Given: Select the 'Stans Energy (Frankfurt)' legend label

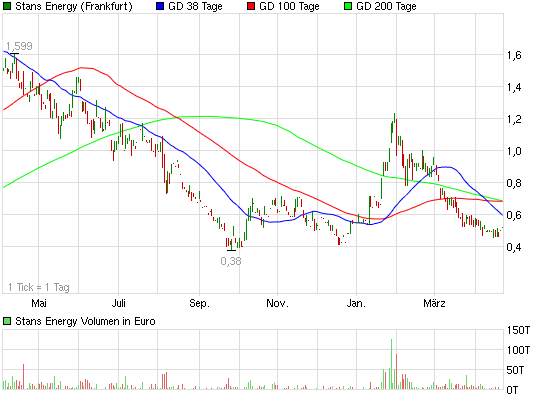Looking at the screenshot, I should tap(74, 7).
